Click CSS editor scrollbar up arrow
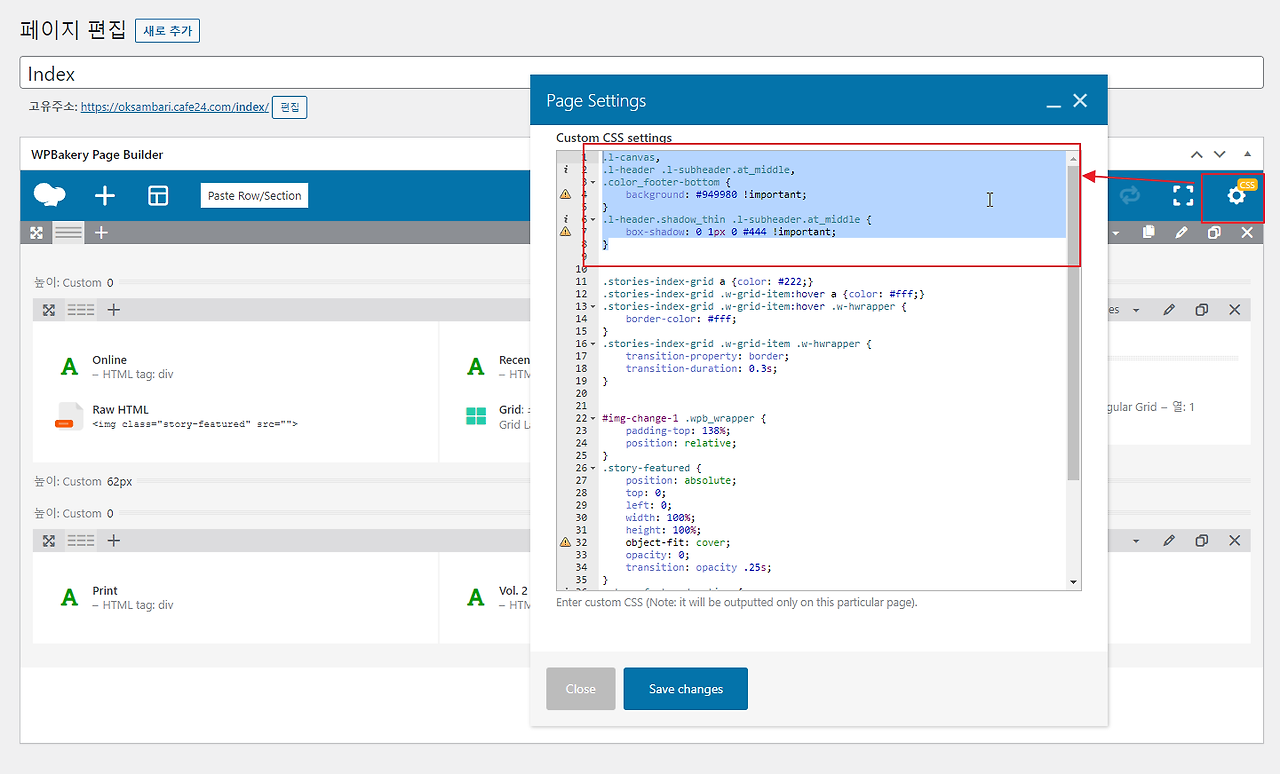This screenshot has height=774, width=1280. pyautogui.click(x=1074, y=157)
